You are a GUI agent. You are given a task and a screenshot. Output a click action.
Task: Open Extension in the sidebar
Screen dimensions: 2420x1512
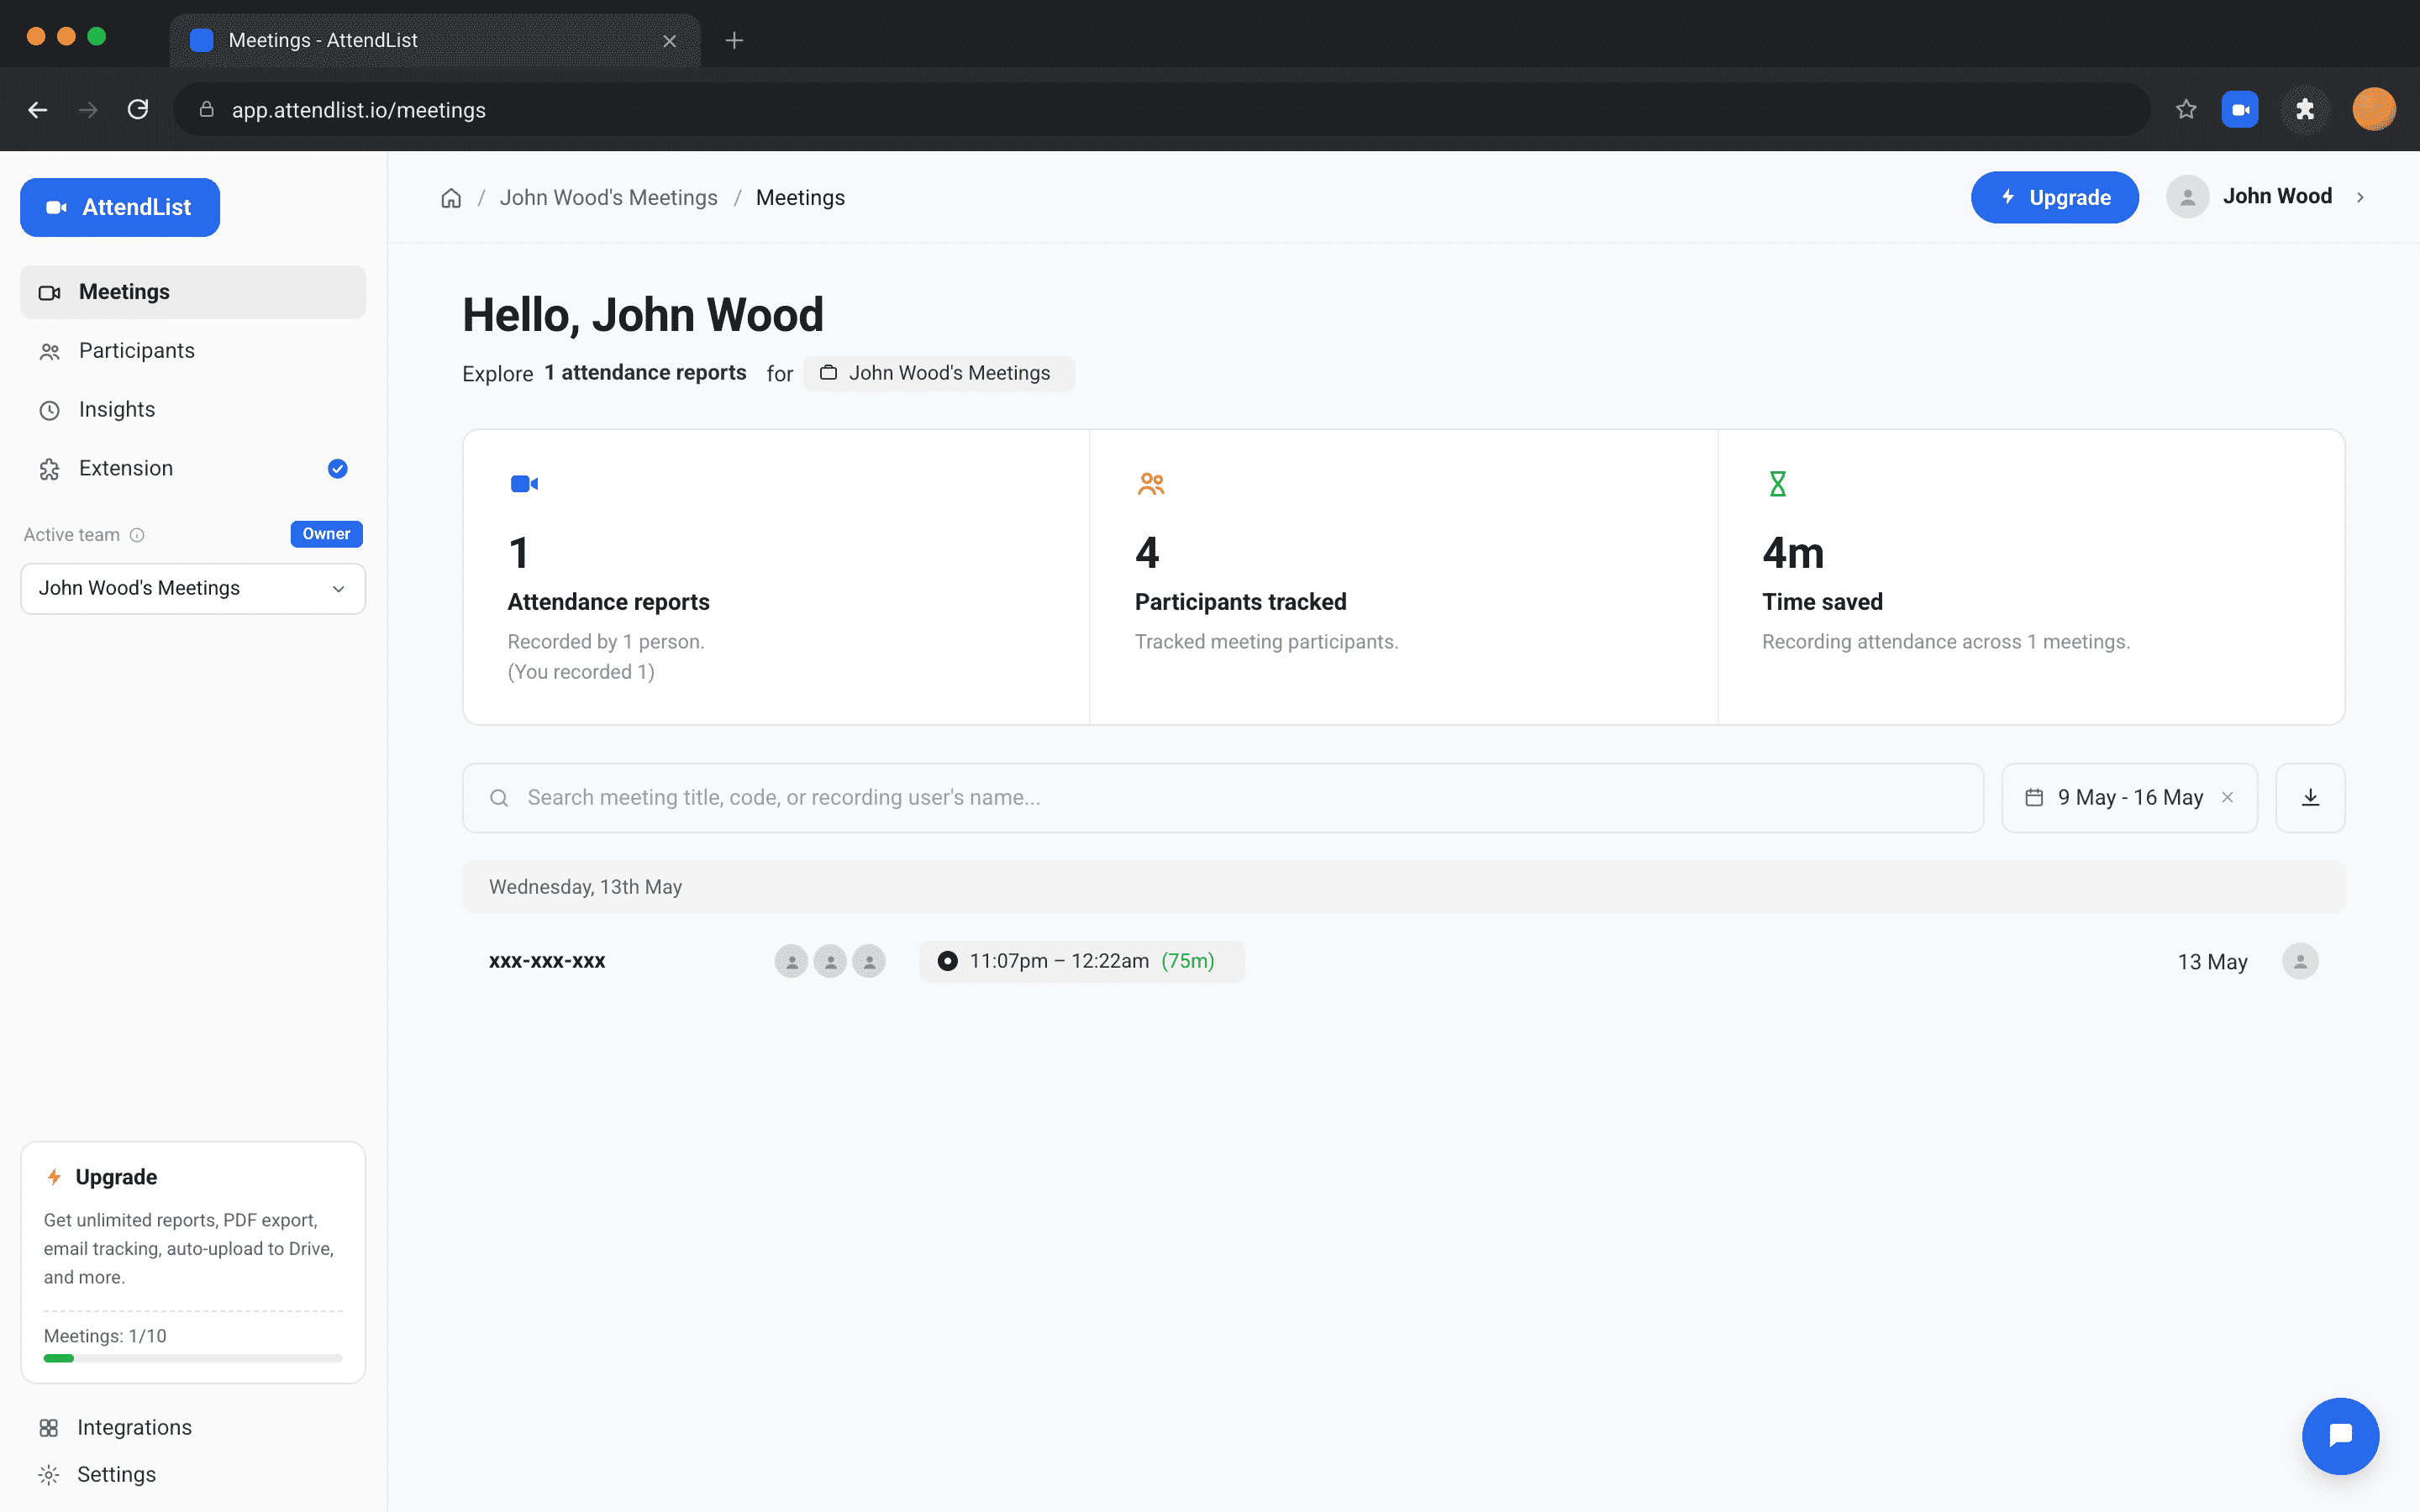(193, 469)
